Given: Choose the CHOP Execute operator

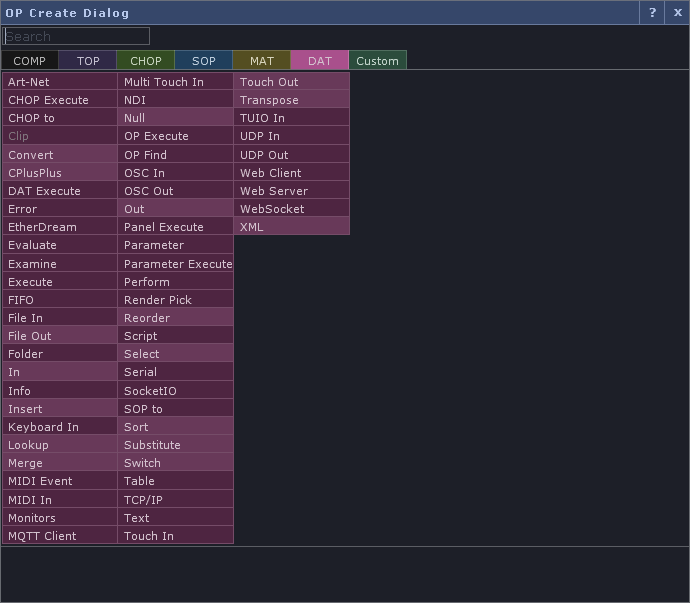Looking at the screenshot, I should point(60,100).
